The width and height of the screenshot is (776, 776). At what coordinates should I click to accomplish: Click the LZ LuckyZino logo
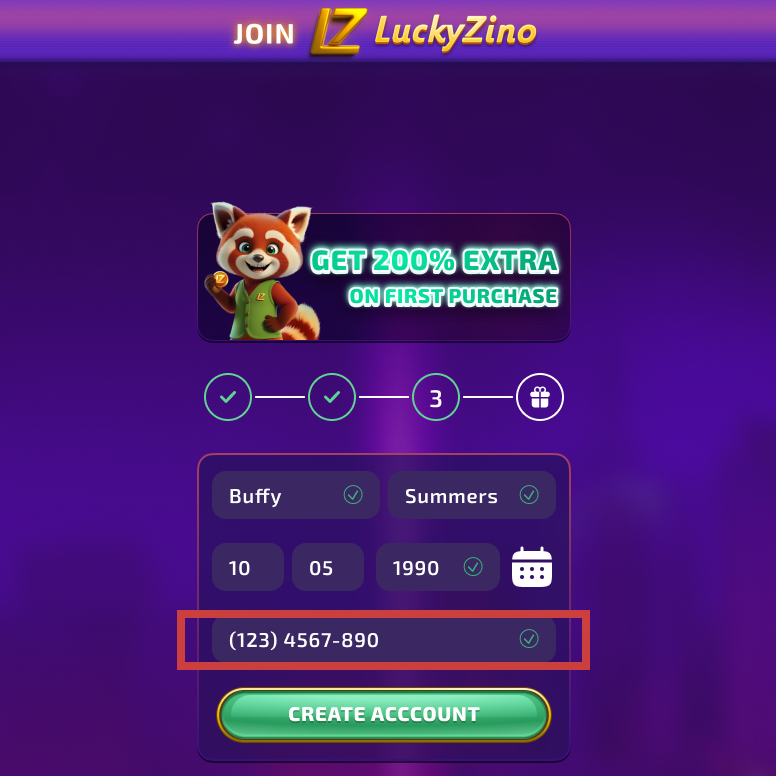pyautogui.click(x=424, y=32)
